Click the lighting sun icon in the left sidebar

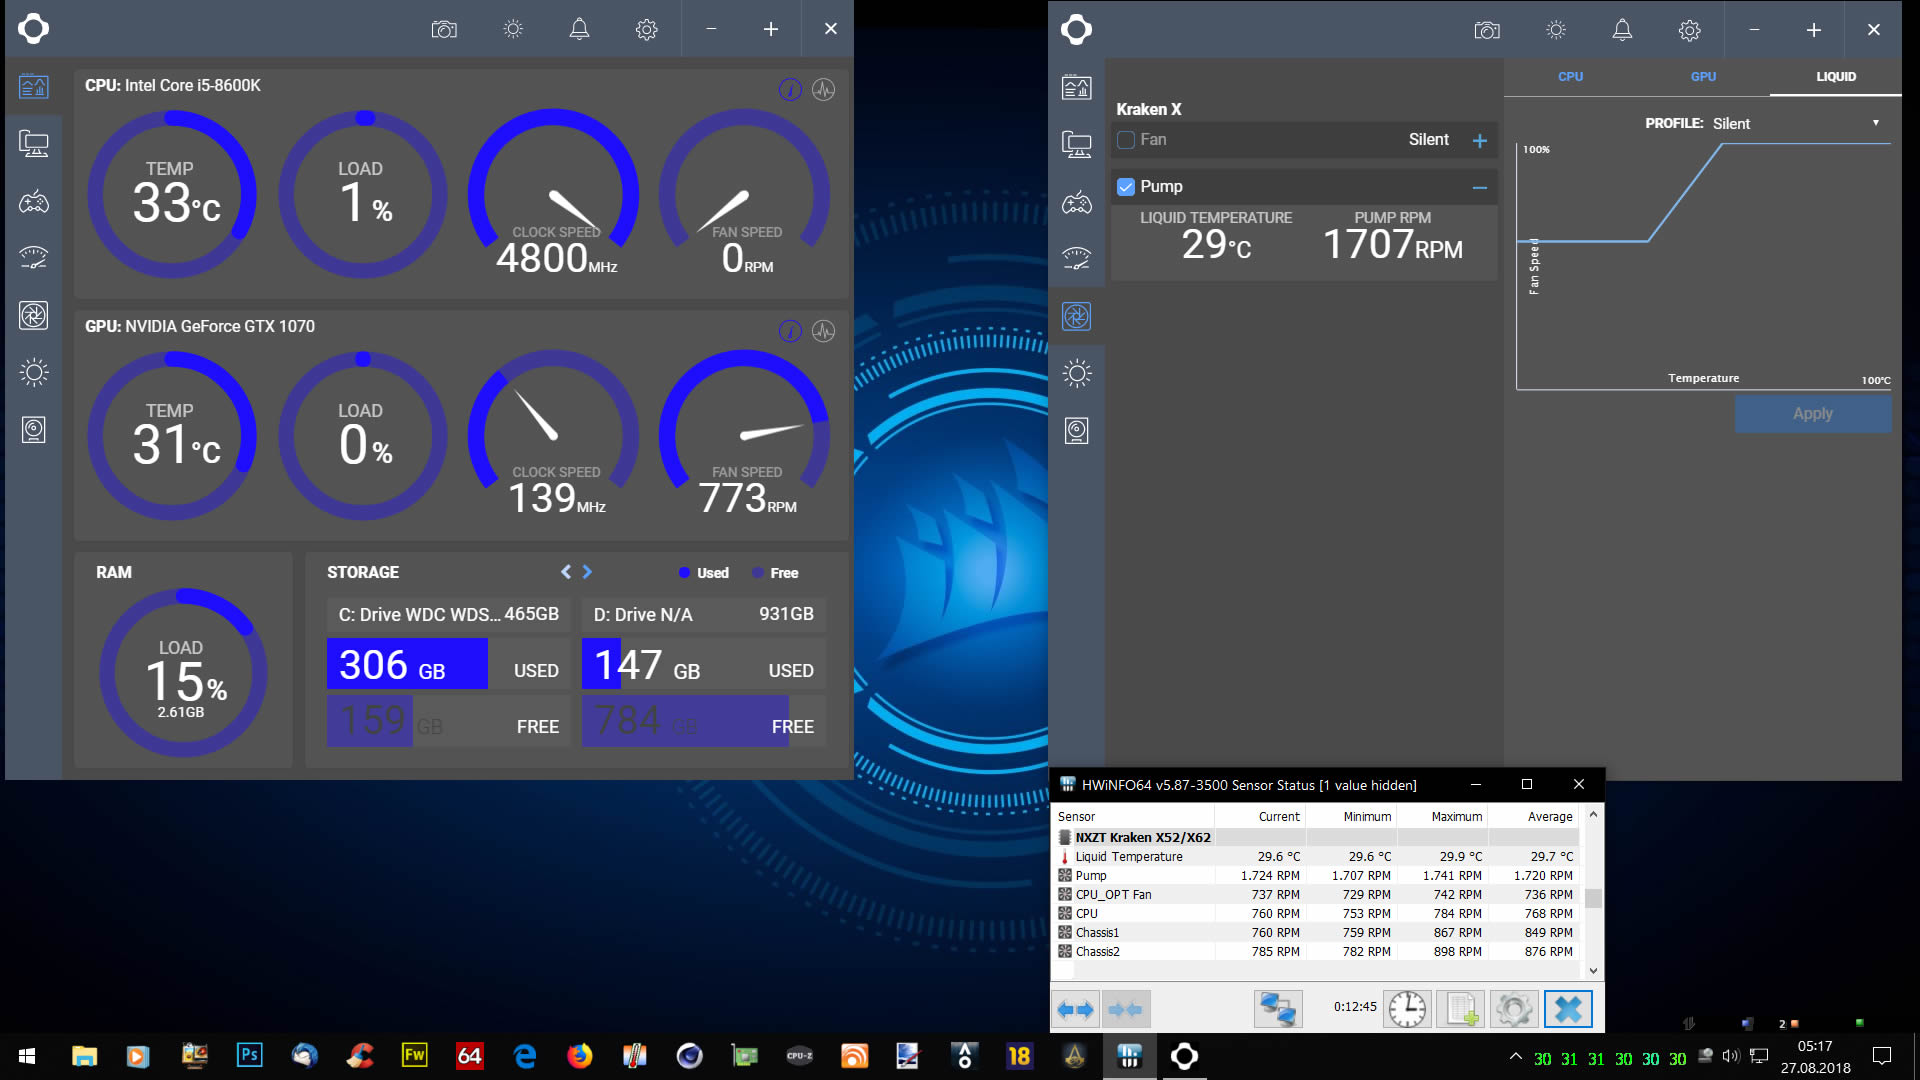[34, 373]
